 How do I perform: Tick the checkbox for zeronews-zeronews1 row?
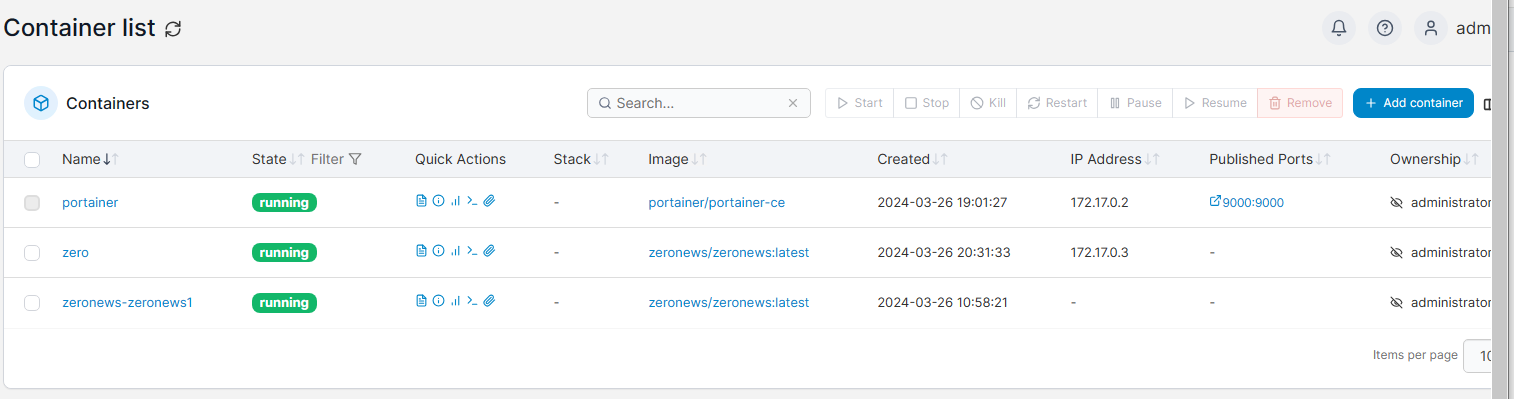coord(32,303)
